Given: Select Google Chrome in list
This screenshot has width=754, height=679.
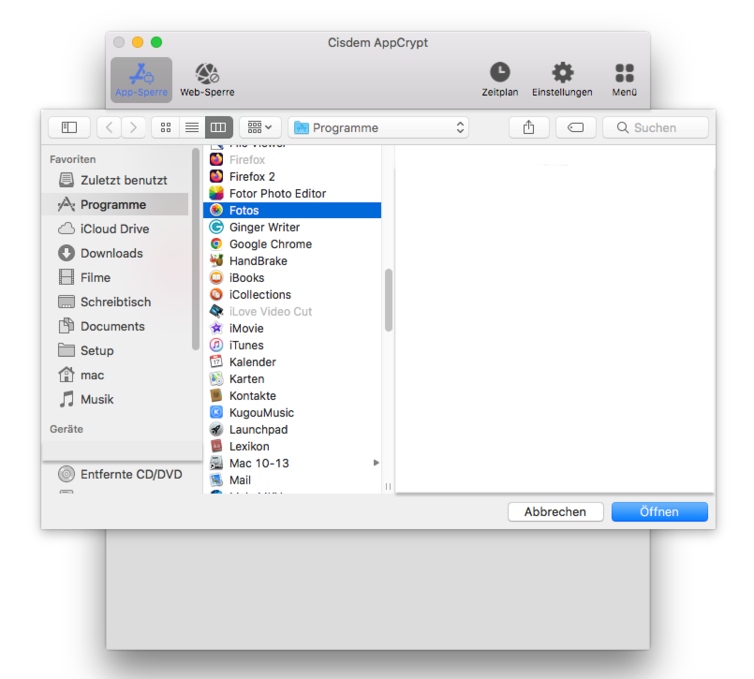Looking at the screenshot, I should [292, 244].
